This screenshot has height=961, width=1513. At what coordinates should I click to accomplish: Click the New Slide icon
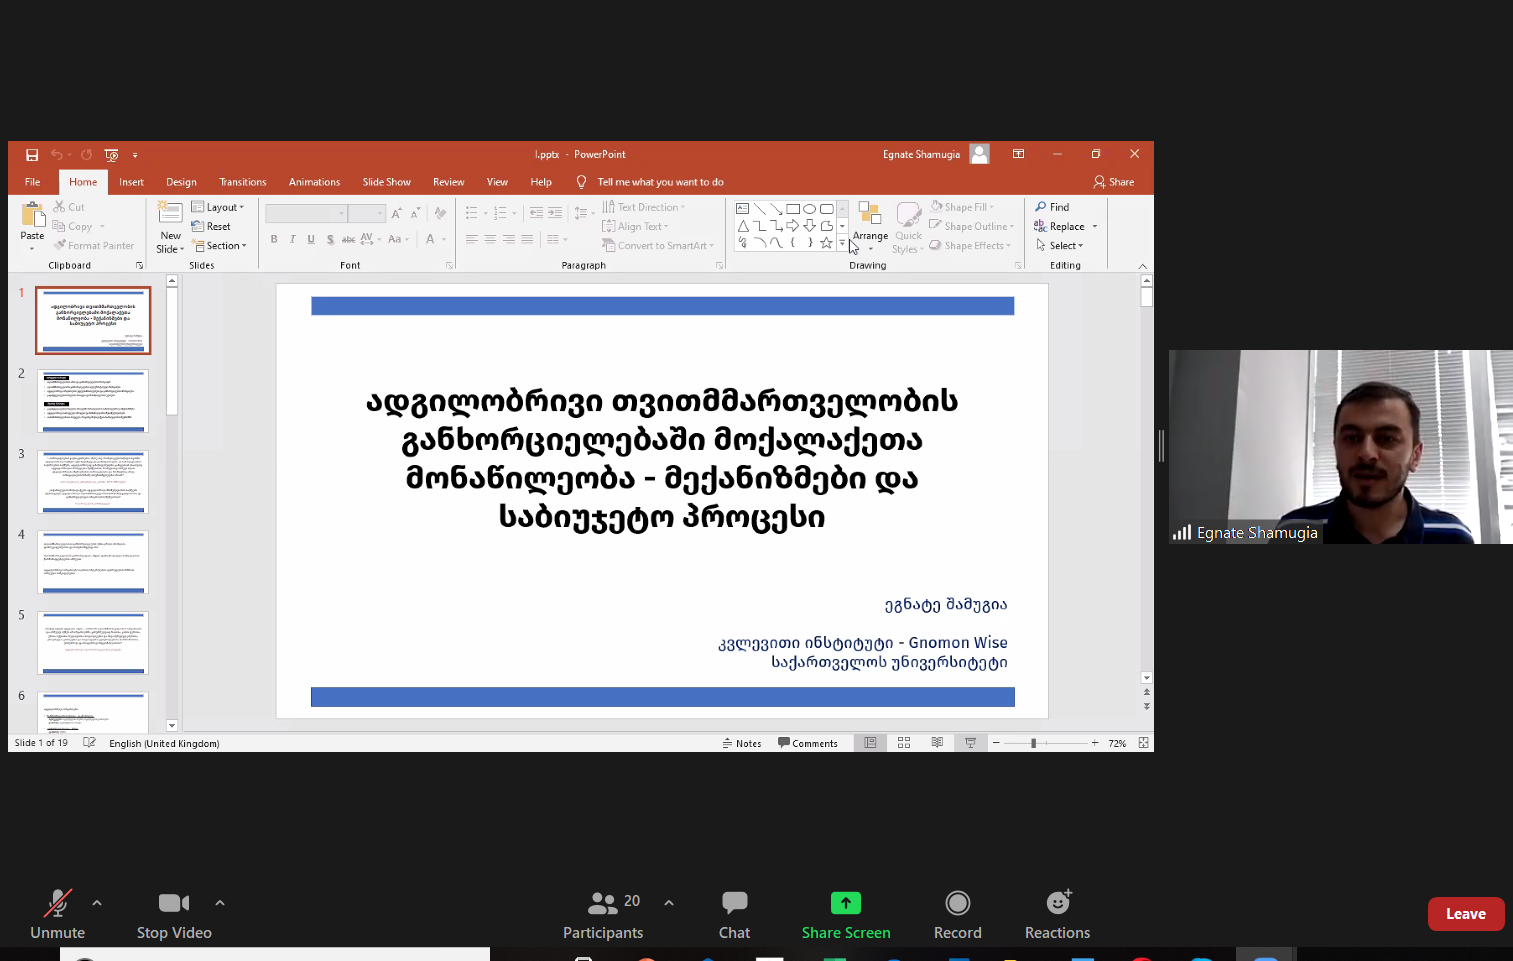pyautogui.click(x=170, y=214)
